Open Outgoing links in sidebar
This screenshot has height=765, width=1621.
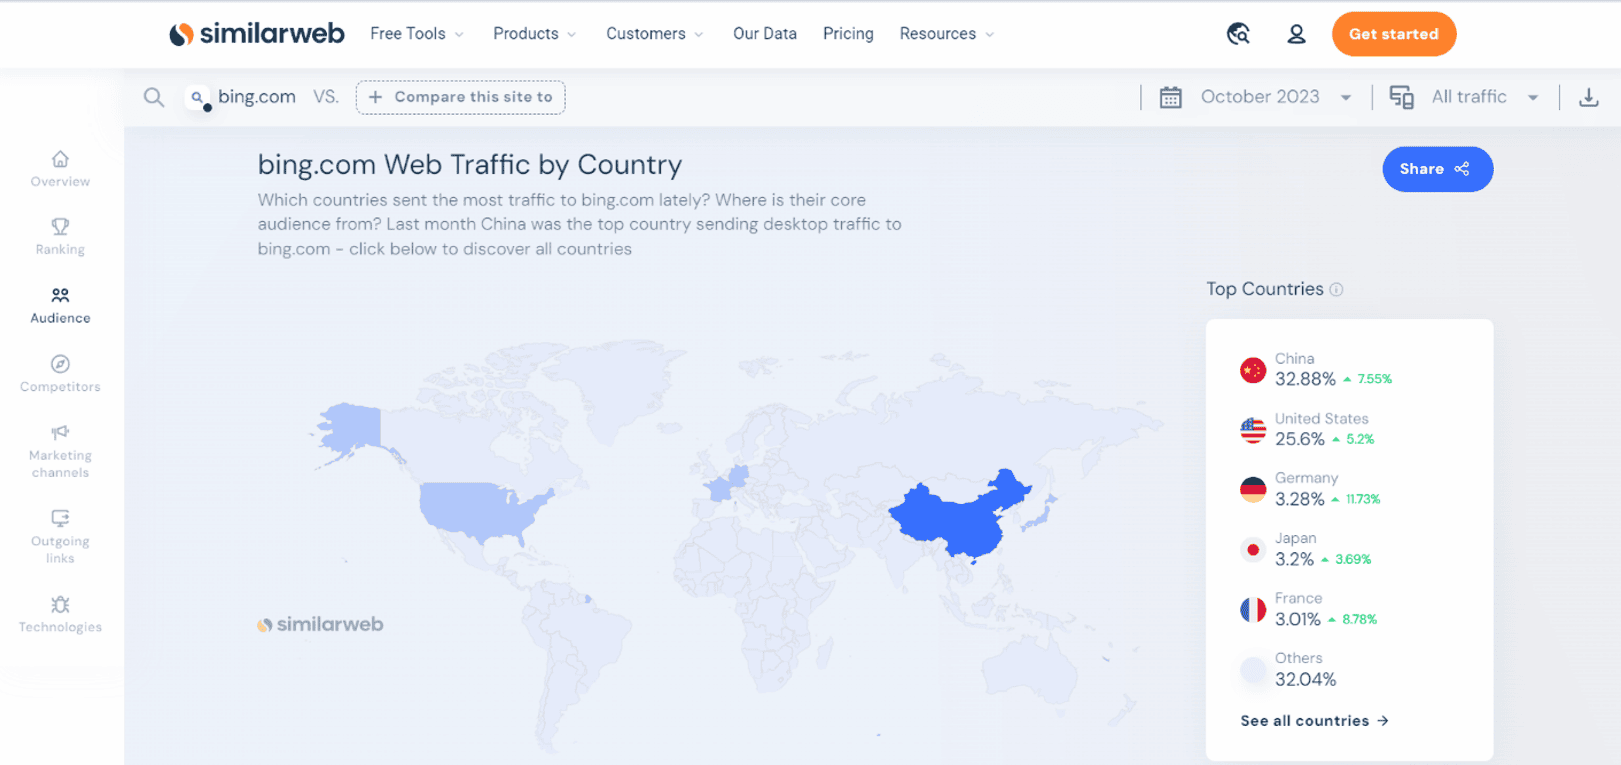pyautogui.click(x=60, y=537)
